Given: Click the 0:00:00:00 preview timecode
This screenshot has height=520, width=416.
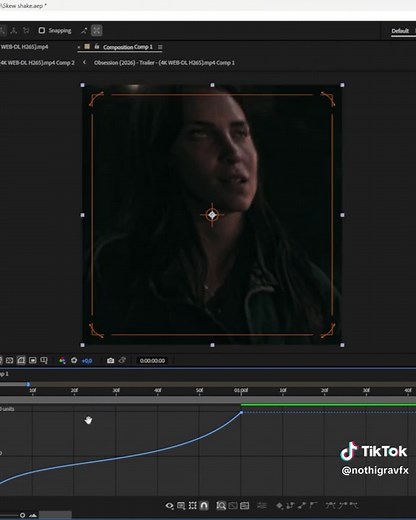Looking at the screenshot, I should click(152, 361).
